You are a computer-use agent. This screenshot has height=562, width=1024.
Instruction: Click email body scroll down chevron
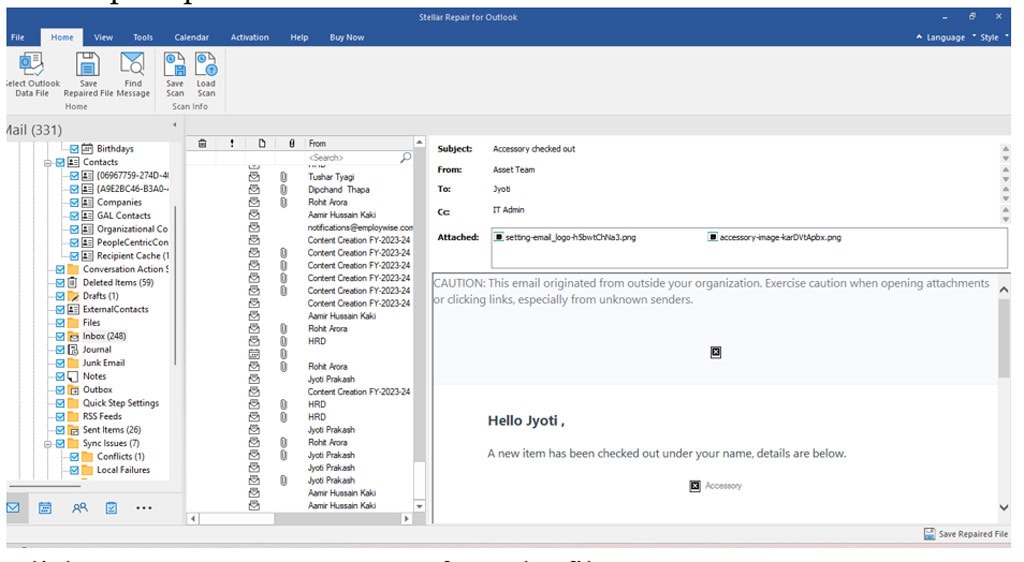click(1004, 507)
